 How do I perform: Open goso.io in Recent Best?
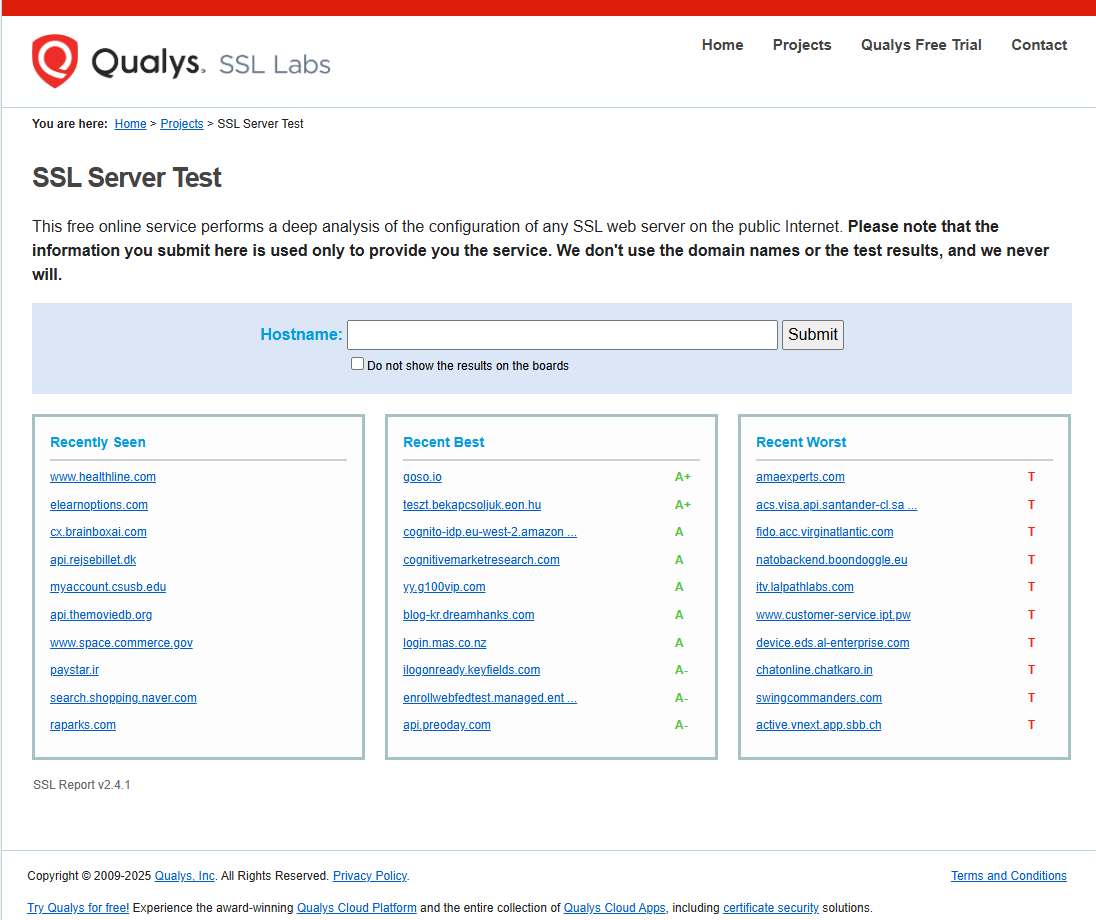point(422,477)
